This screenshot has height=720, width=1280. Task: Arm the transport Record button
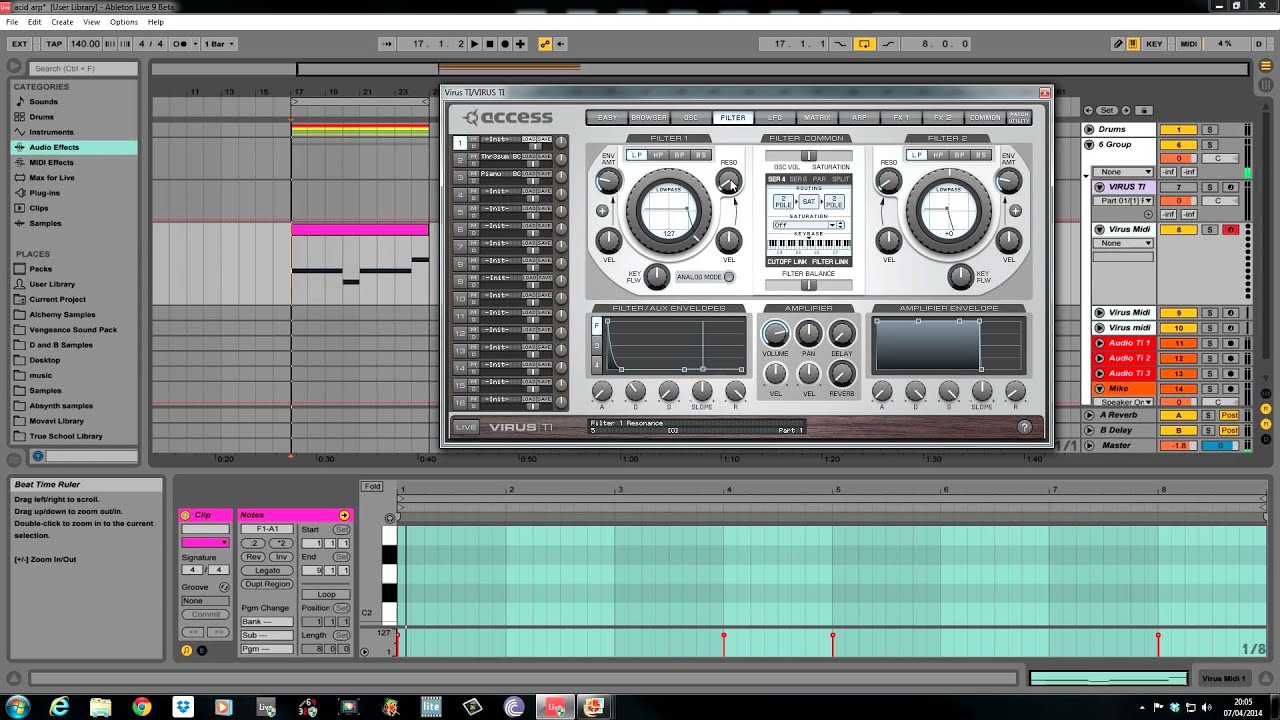pyautogui.click(x=505, y=44)
